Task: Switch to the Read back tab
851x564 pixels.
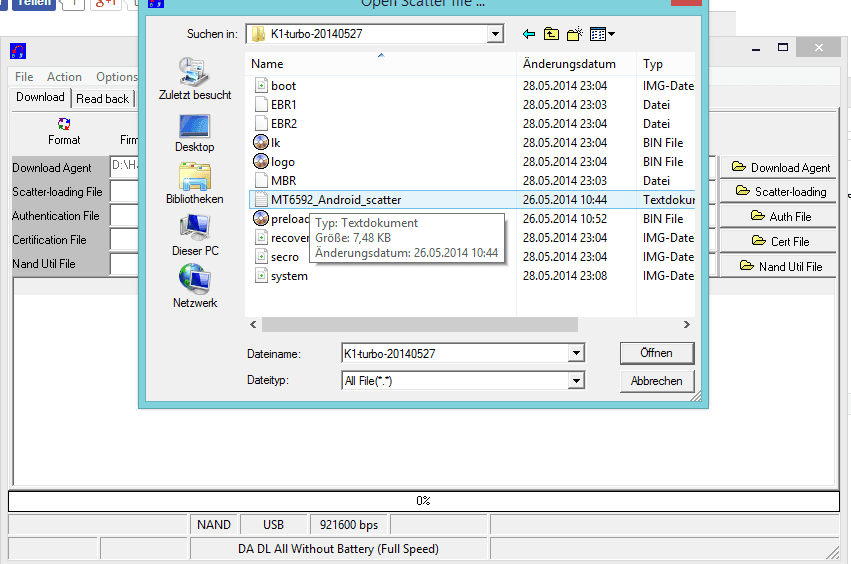Action: click(103, 99)
